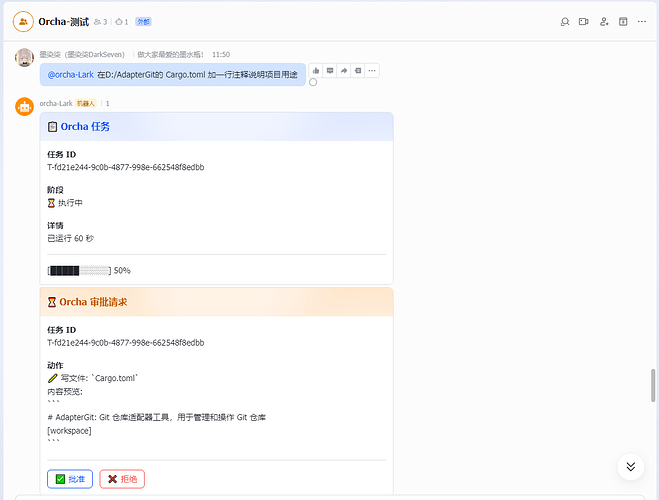Open the Orcha-测试 group avatar

[x=23, y=21]
